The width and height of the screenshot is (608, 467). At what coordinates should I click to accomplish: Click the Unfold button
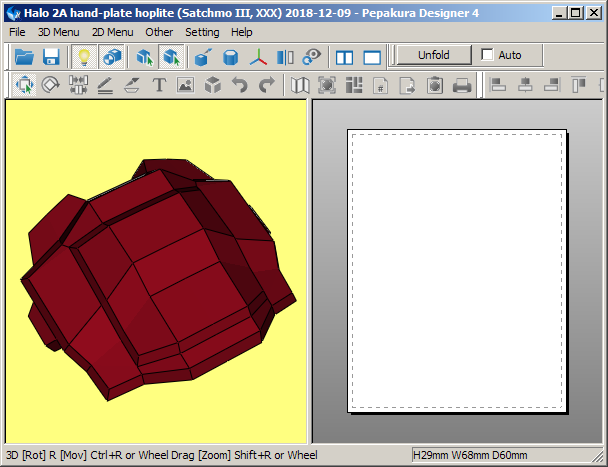(434, 55)
